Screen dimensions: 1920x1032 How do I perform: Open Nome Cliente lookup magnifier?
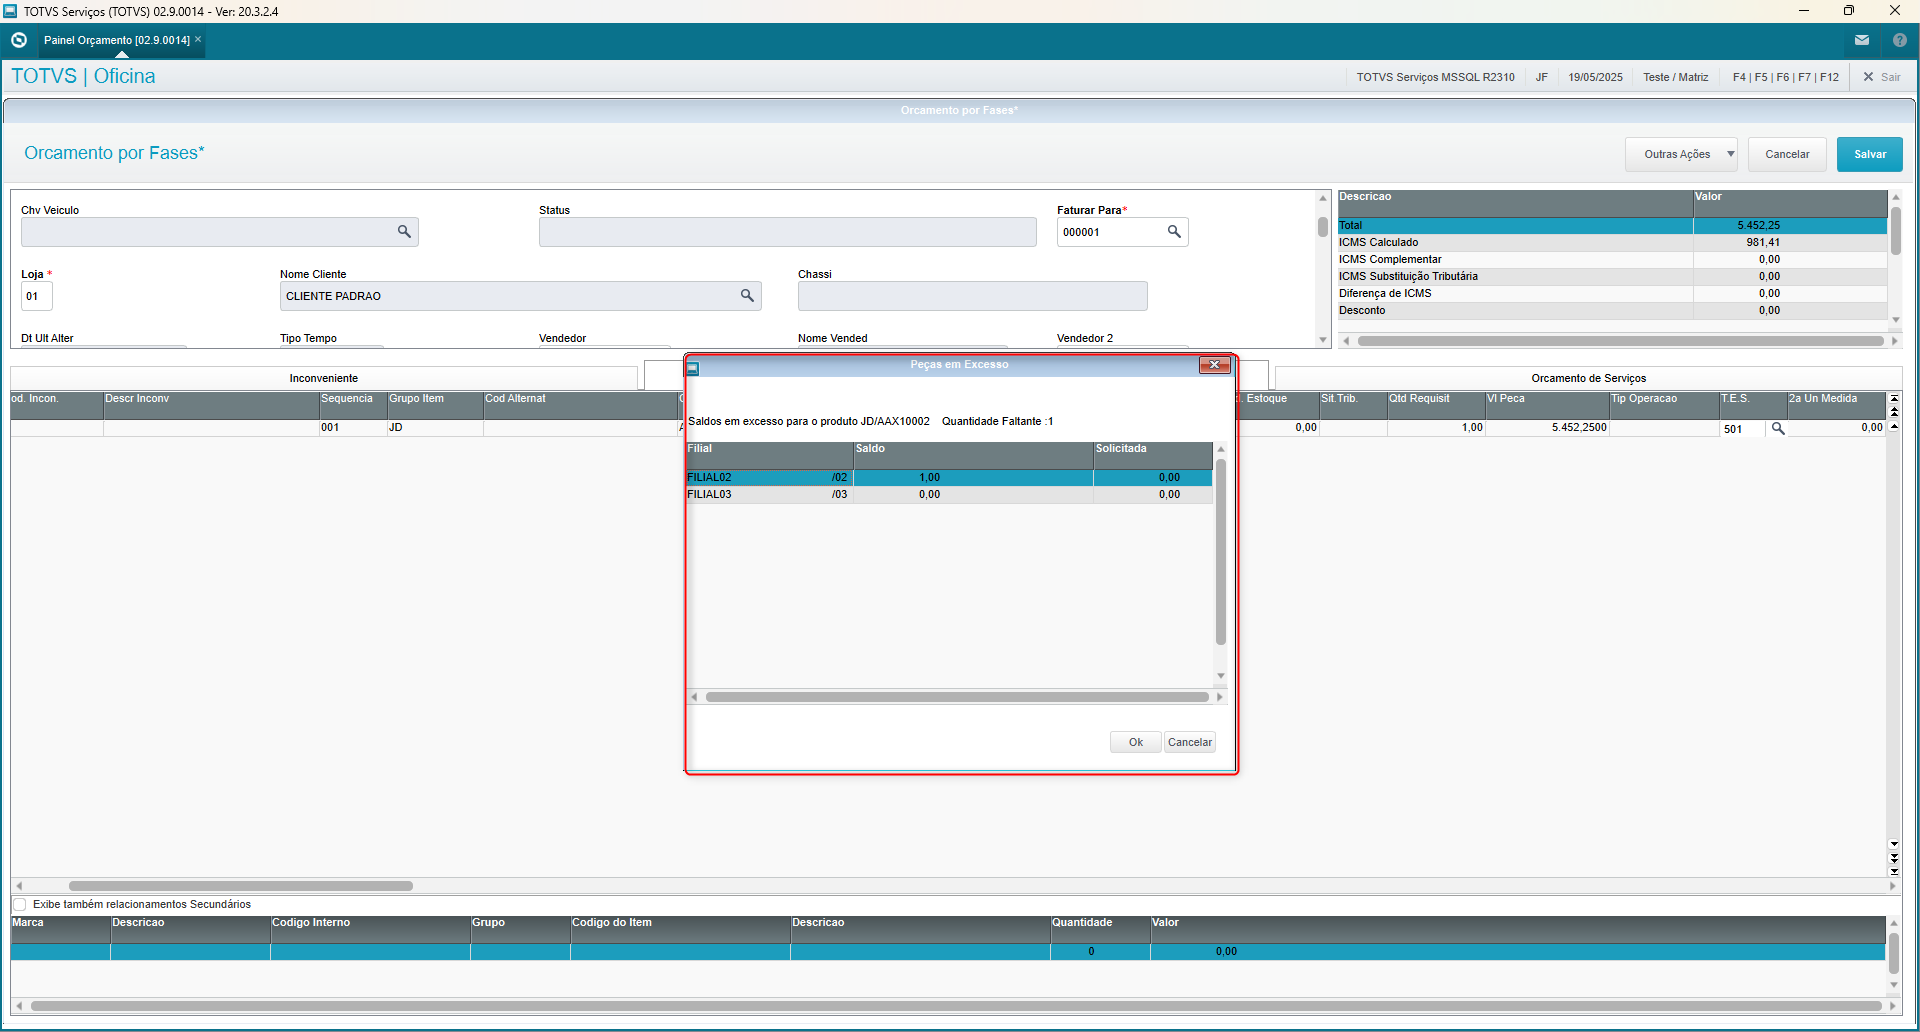[747, 296]
